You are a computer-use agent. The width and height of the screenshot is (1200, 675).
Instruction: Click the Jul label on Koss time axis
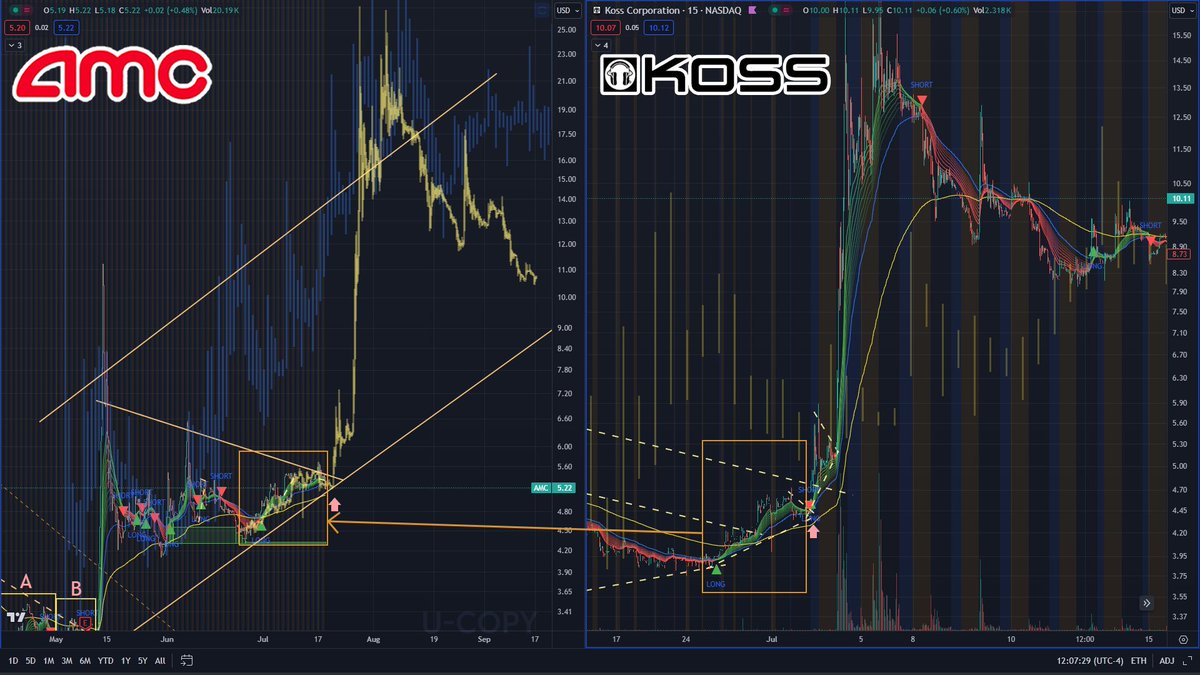click(x=771, y=638)
